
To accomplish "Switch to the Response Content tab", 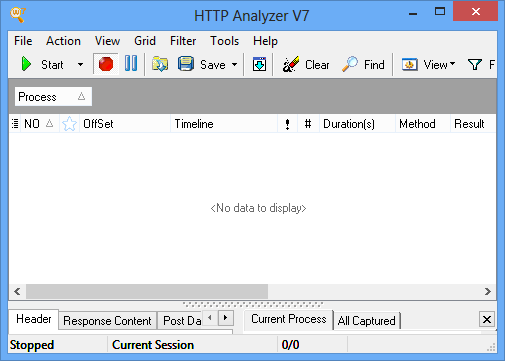I will pyautogui.click(x=107, y=321).
